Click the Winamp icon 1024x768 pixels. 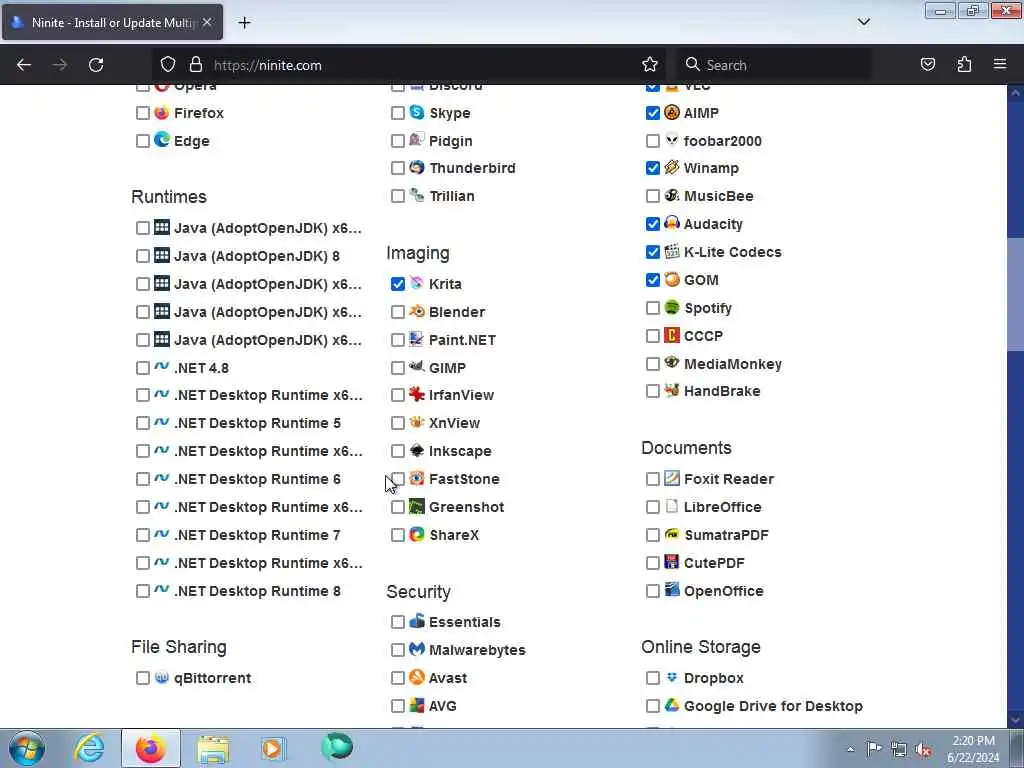pos(672,167)
